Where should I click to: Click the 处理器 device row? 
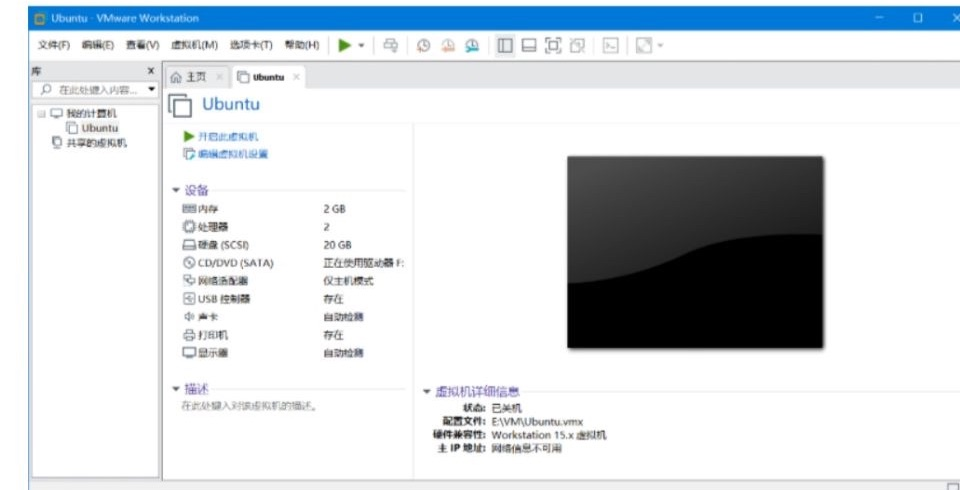[293, 227]
